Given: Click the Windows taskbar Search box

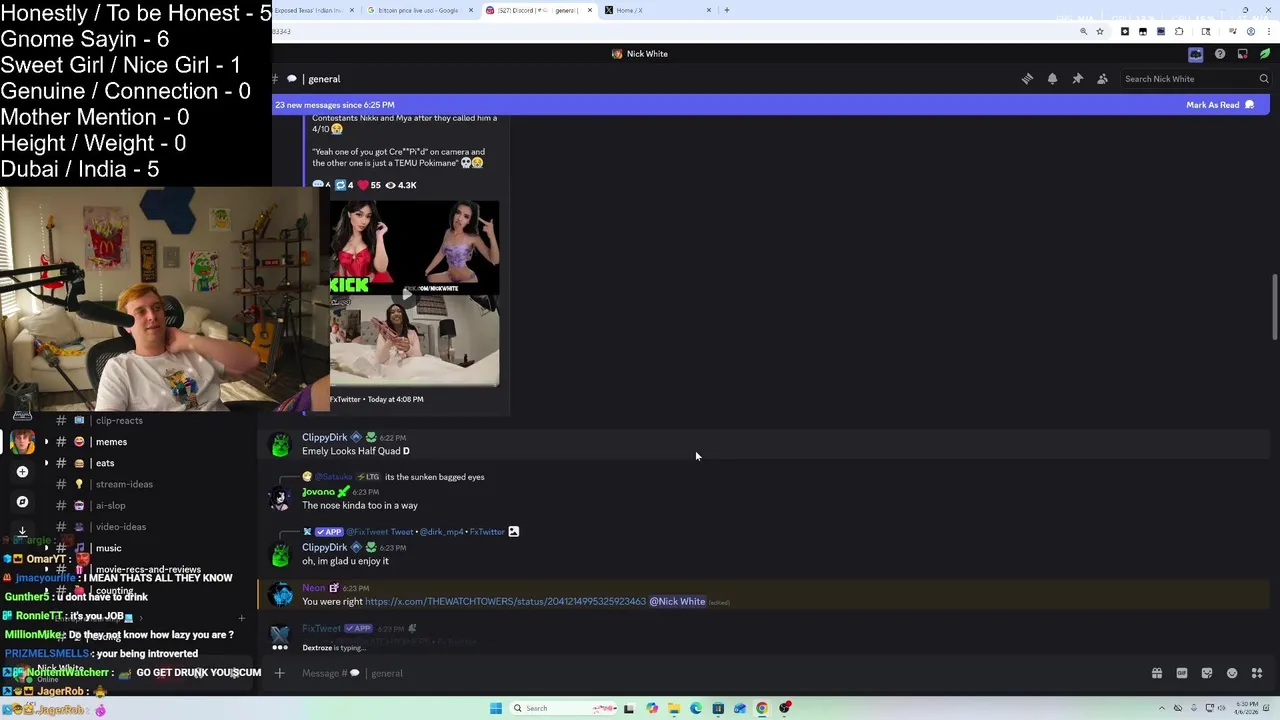Looking at the screenshot, I should 561,708.
